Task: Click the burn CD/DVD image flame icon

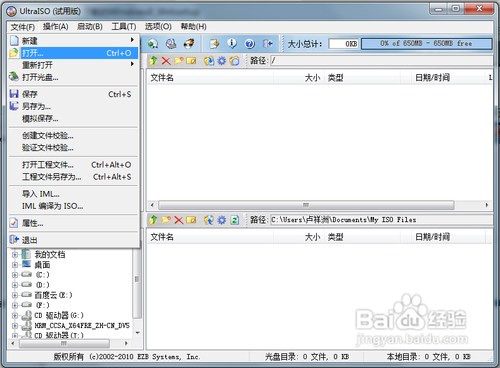Action: pyautogui.click(x=189, y=44)
